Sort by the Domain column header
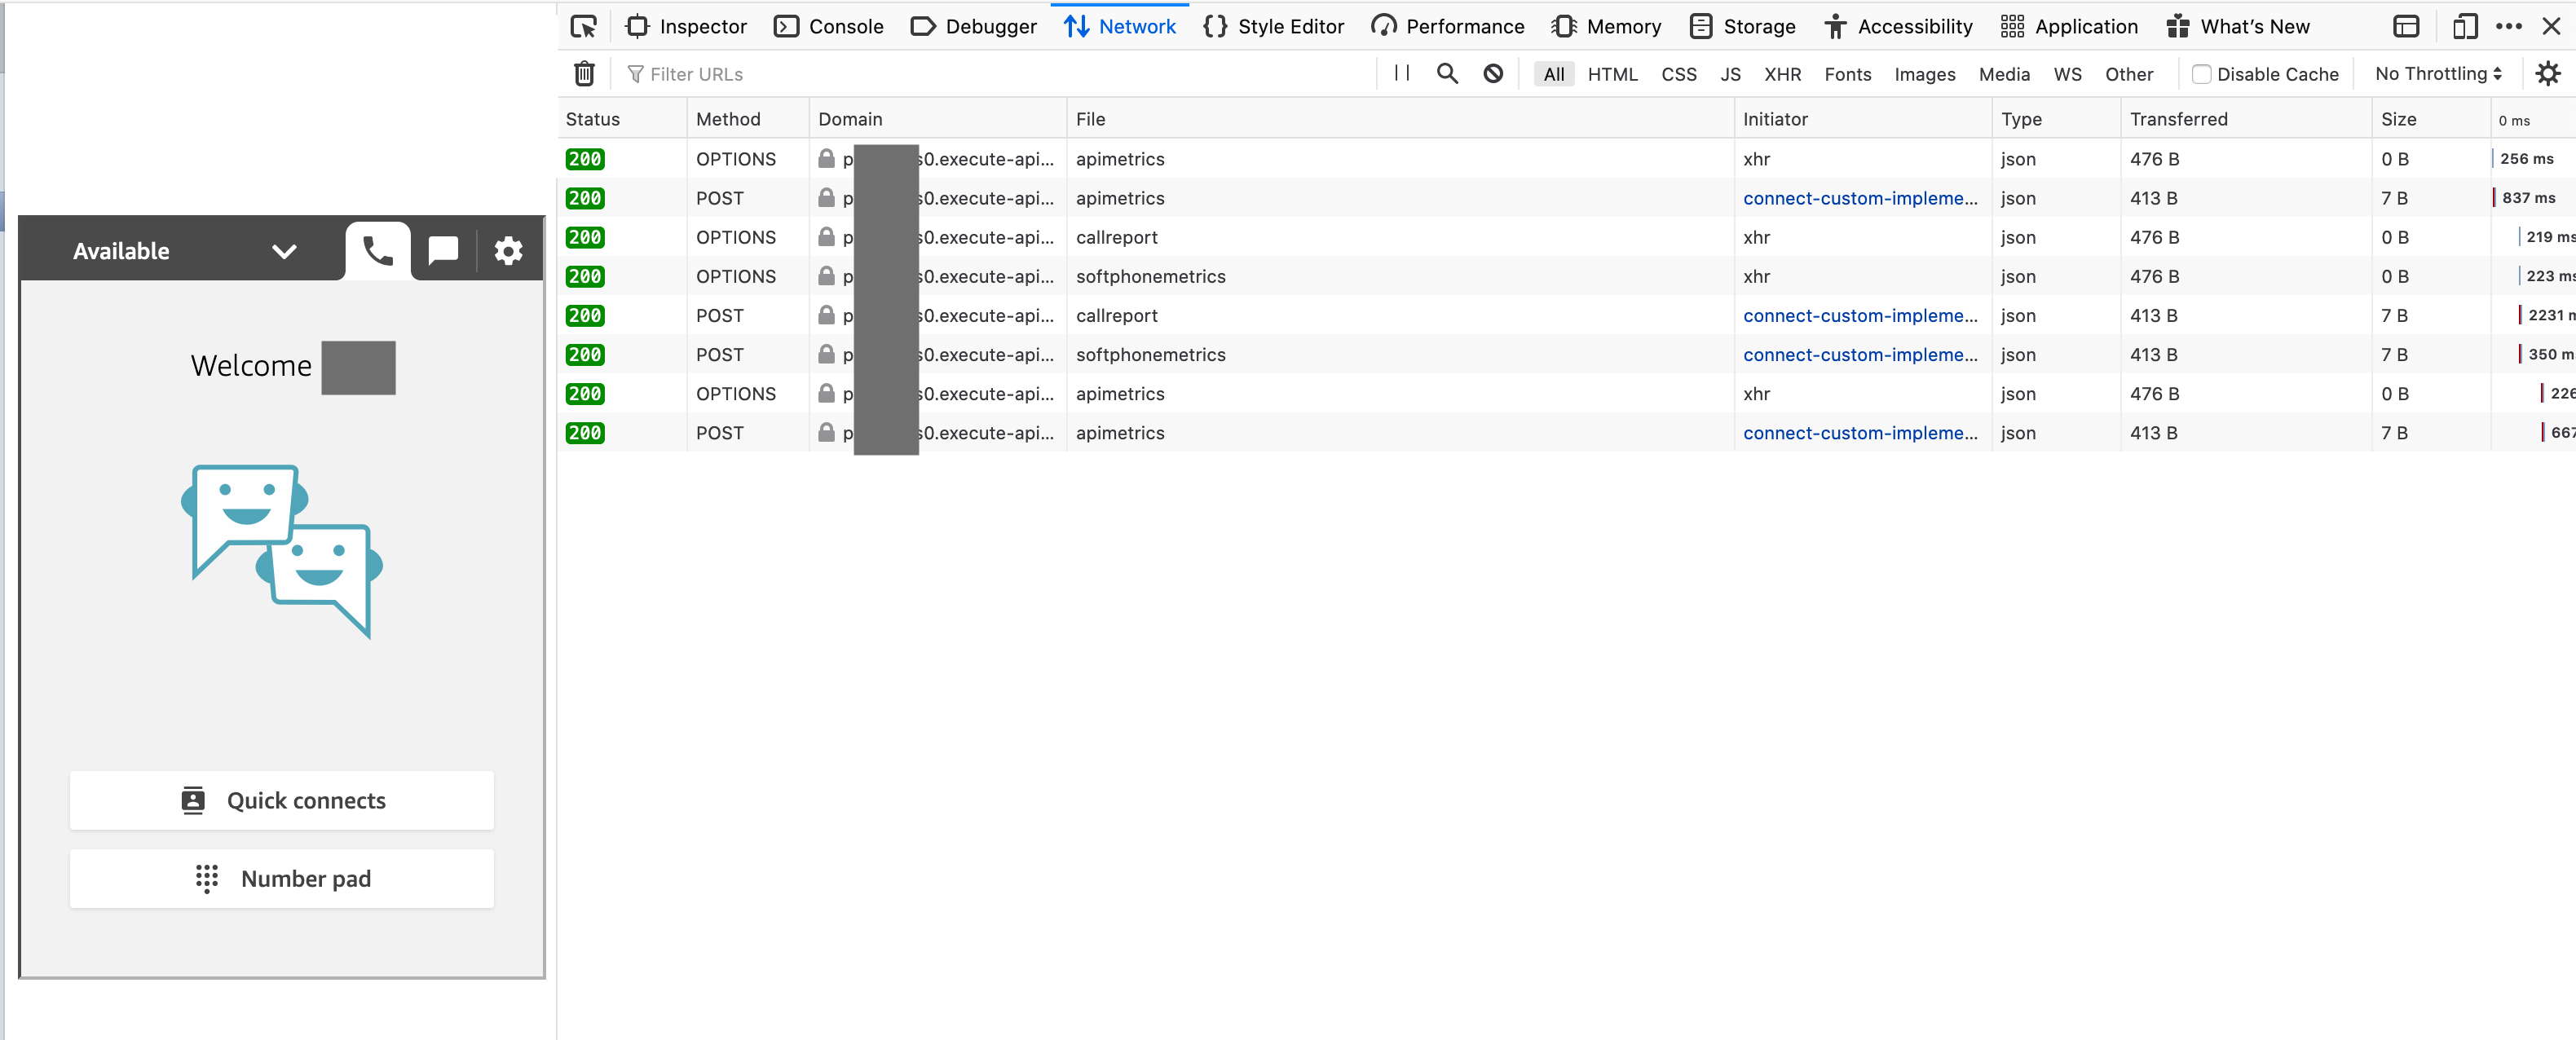The height and width of the screenshot is (1040, 2576). [x=938, y=119]
